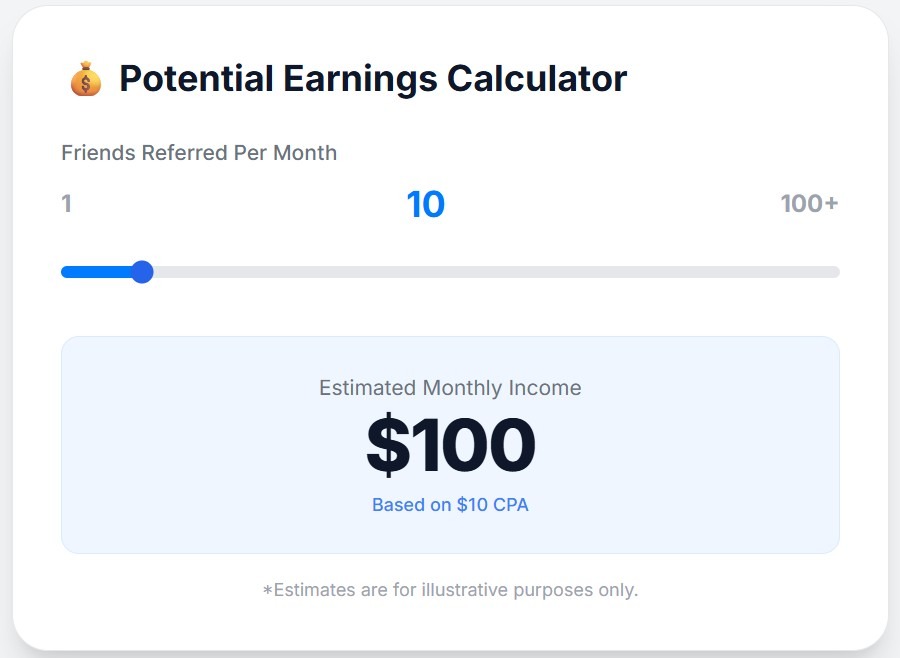The height and width of the screenshot is (658, 900).
Task: Open the "Based on $10 CPA" note
Action: [450, 505]
